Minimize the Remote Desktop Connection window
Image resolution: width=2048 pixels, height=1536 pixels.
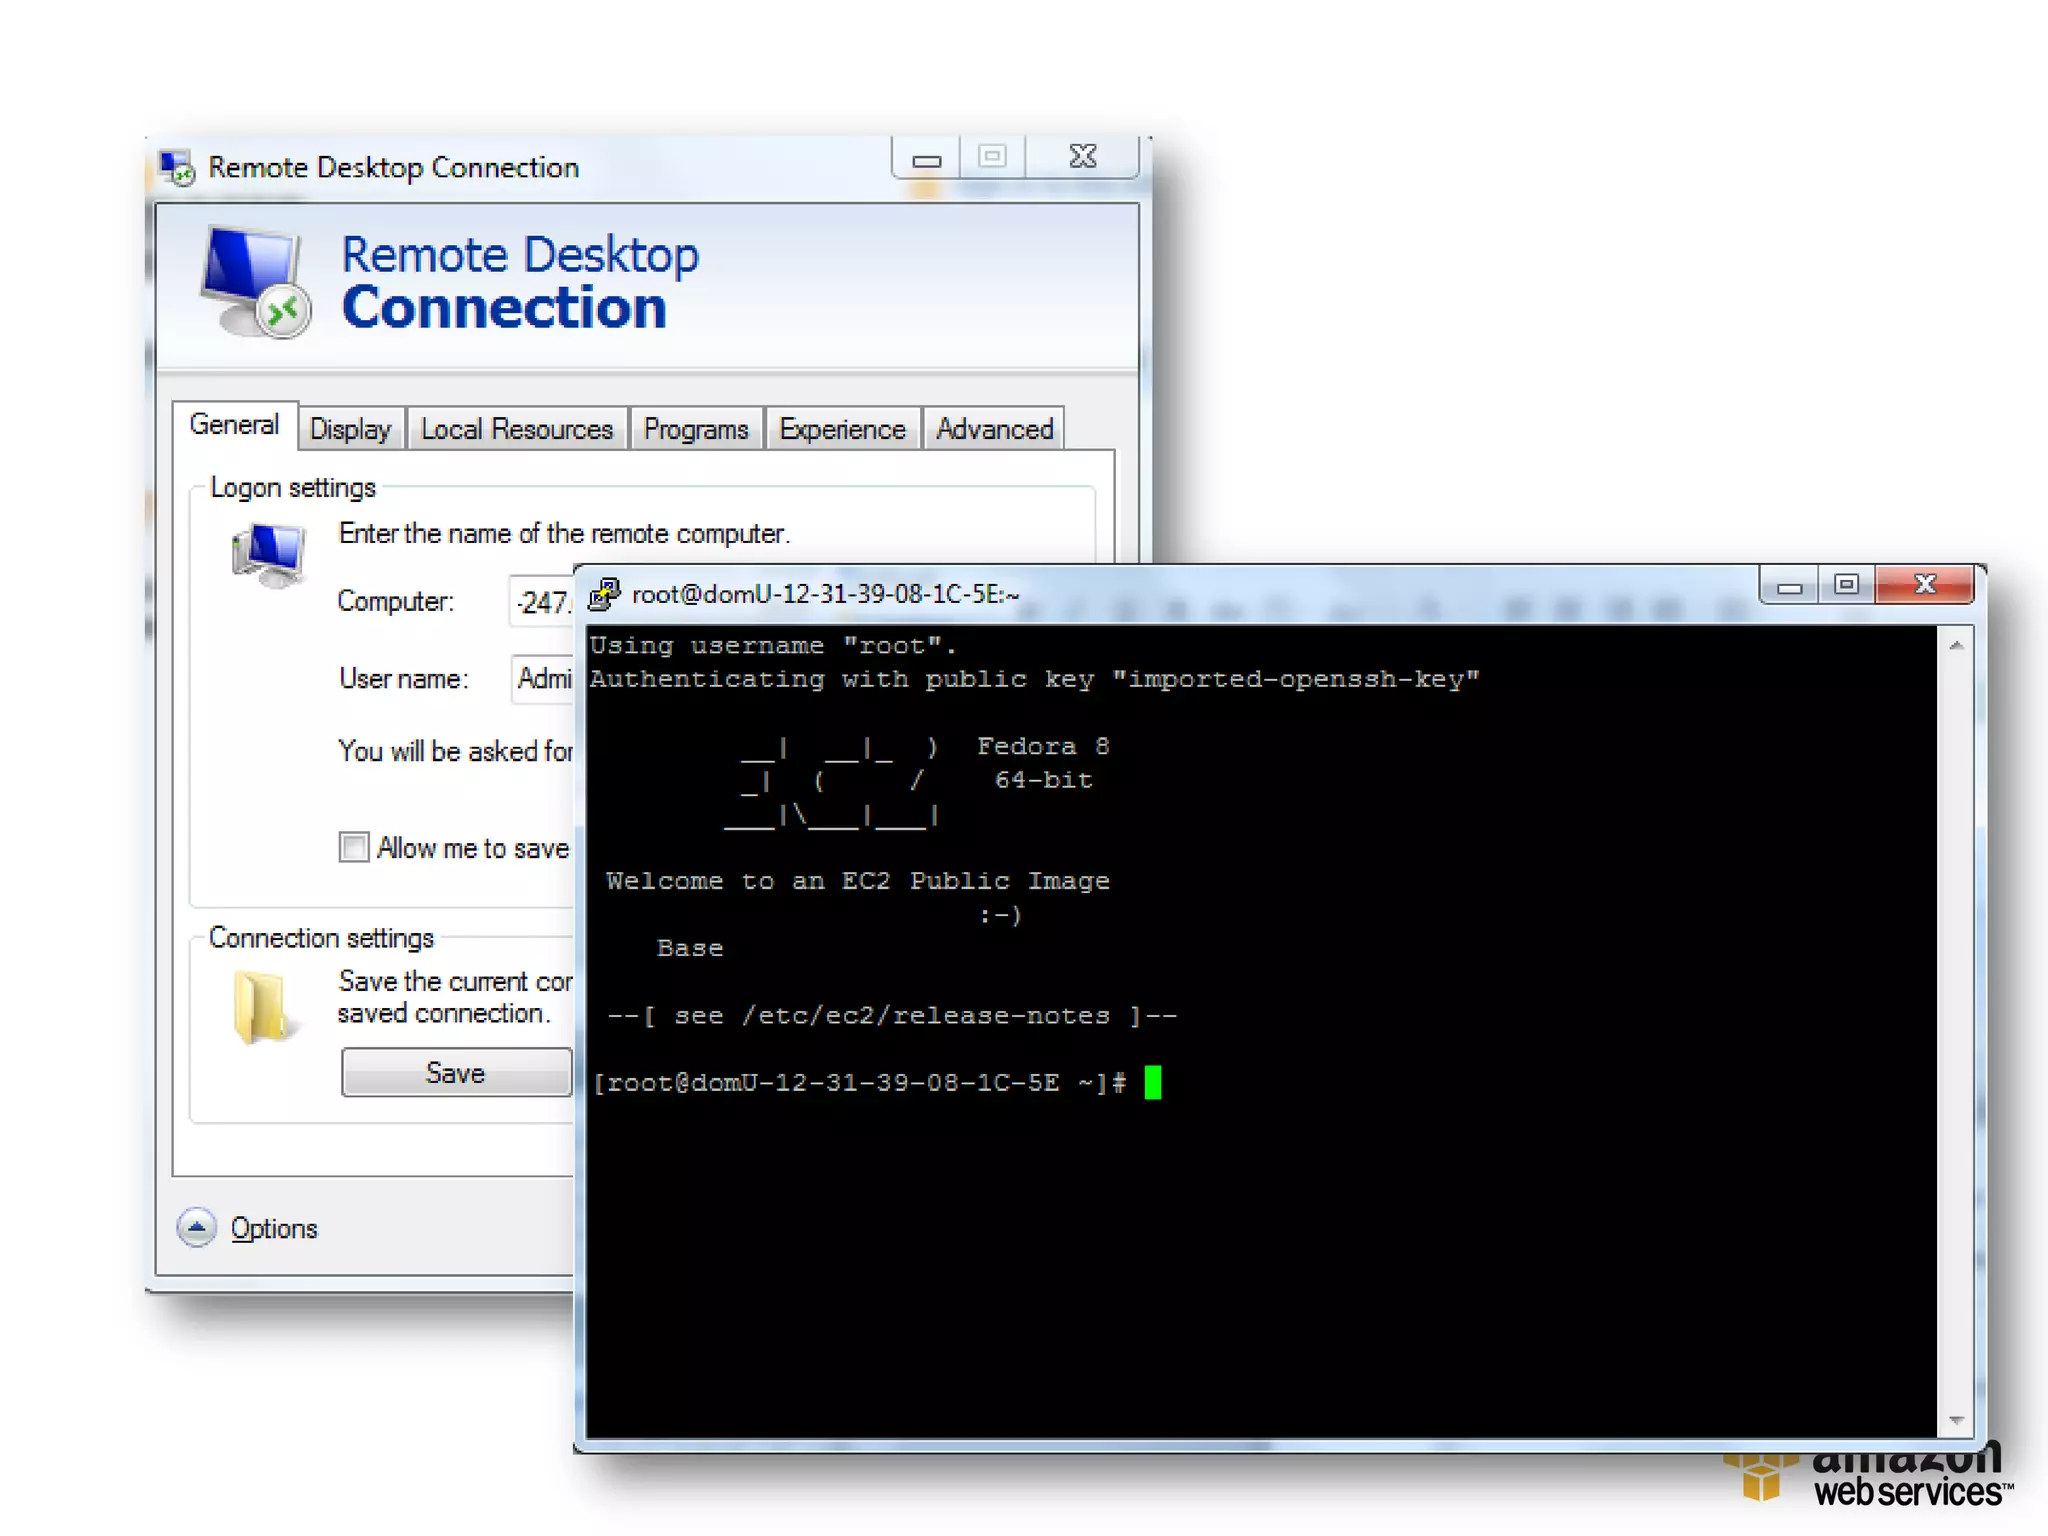926,159
